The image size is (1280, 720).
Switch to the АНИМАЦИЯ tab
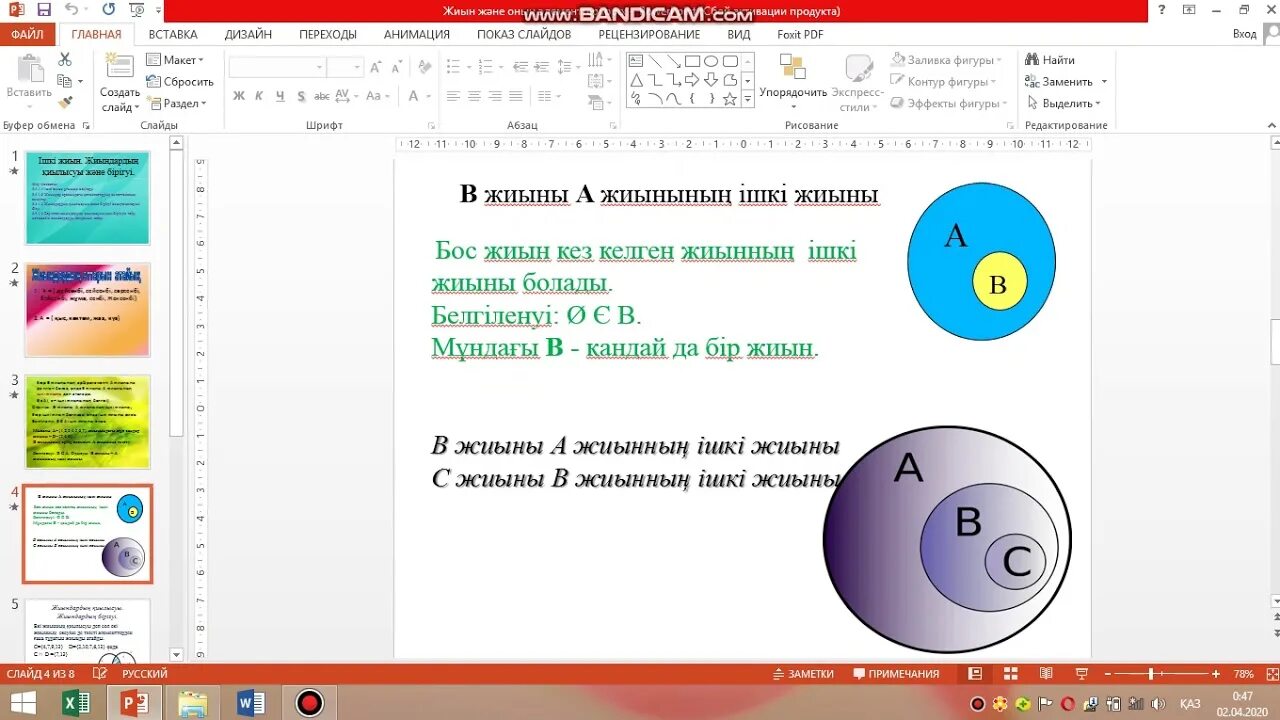(417, 34)
